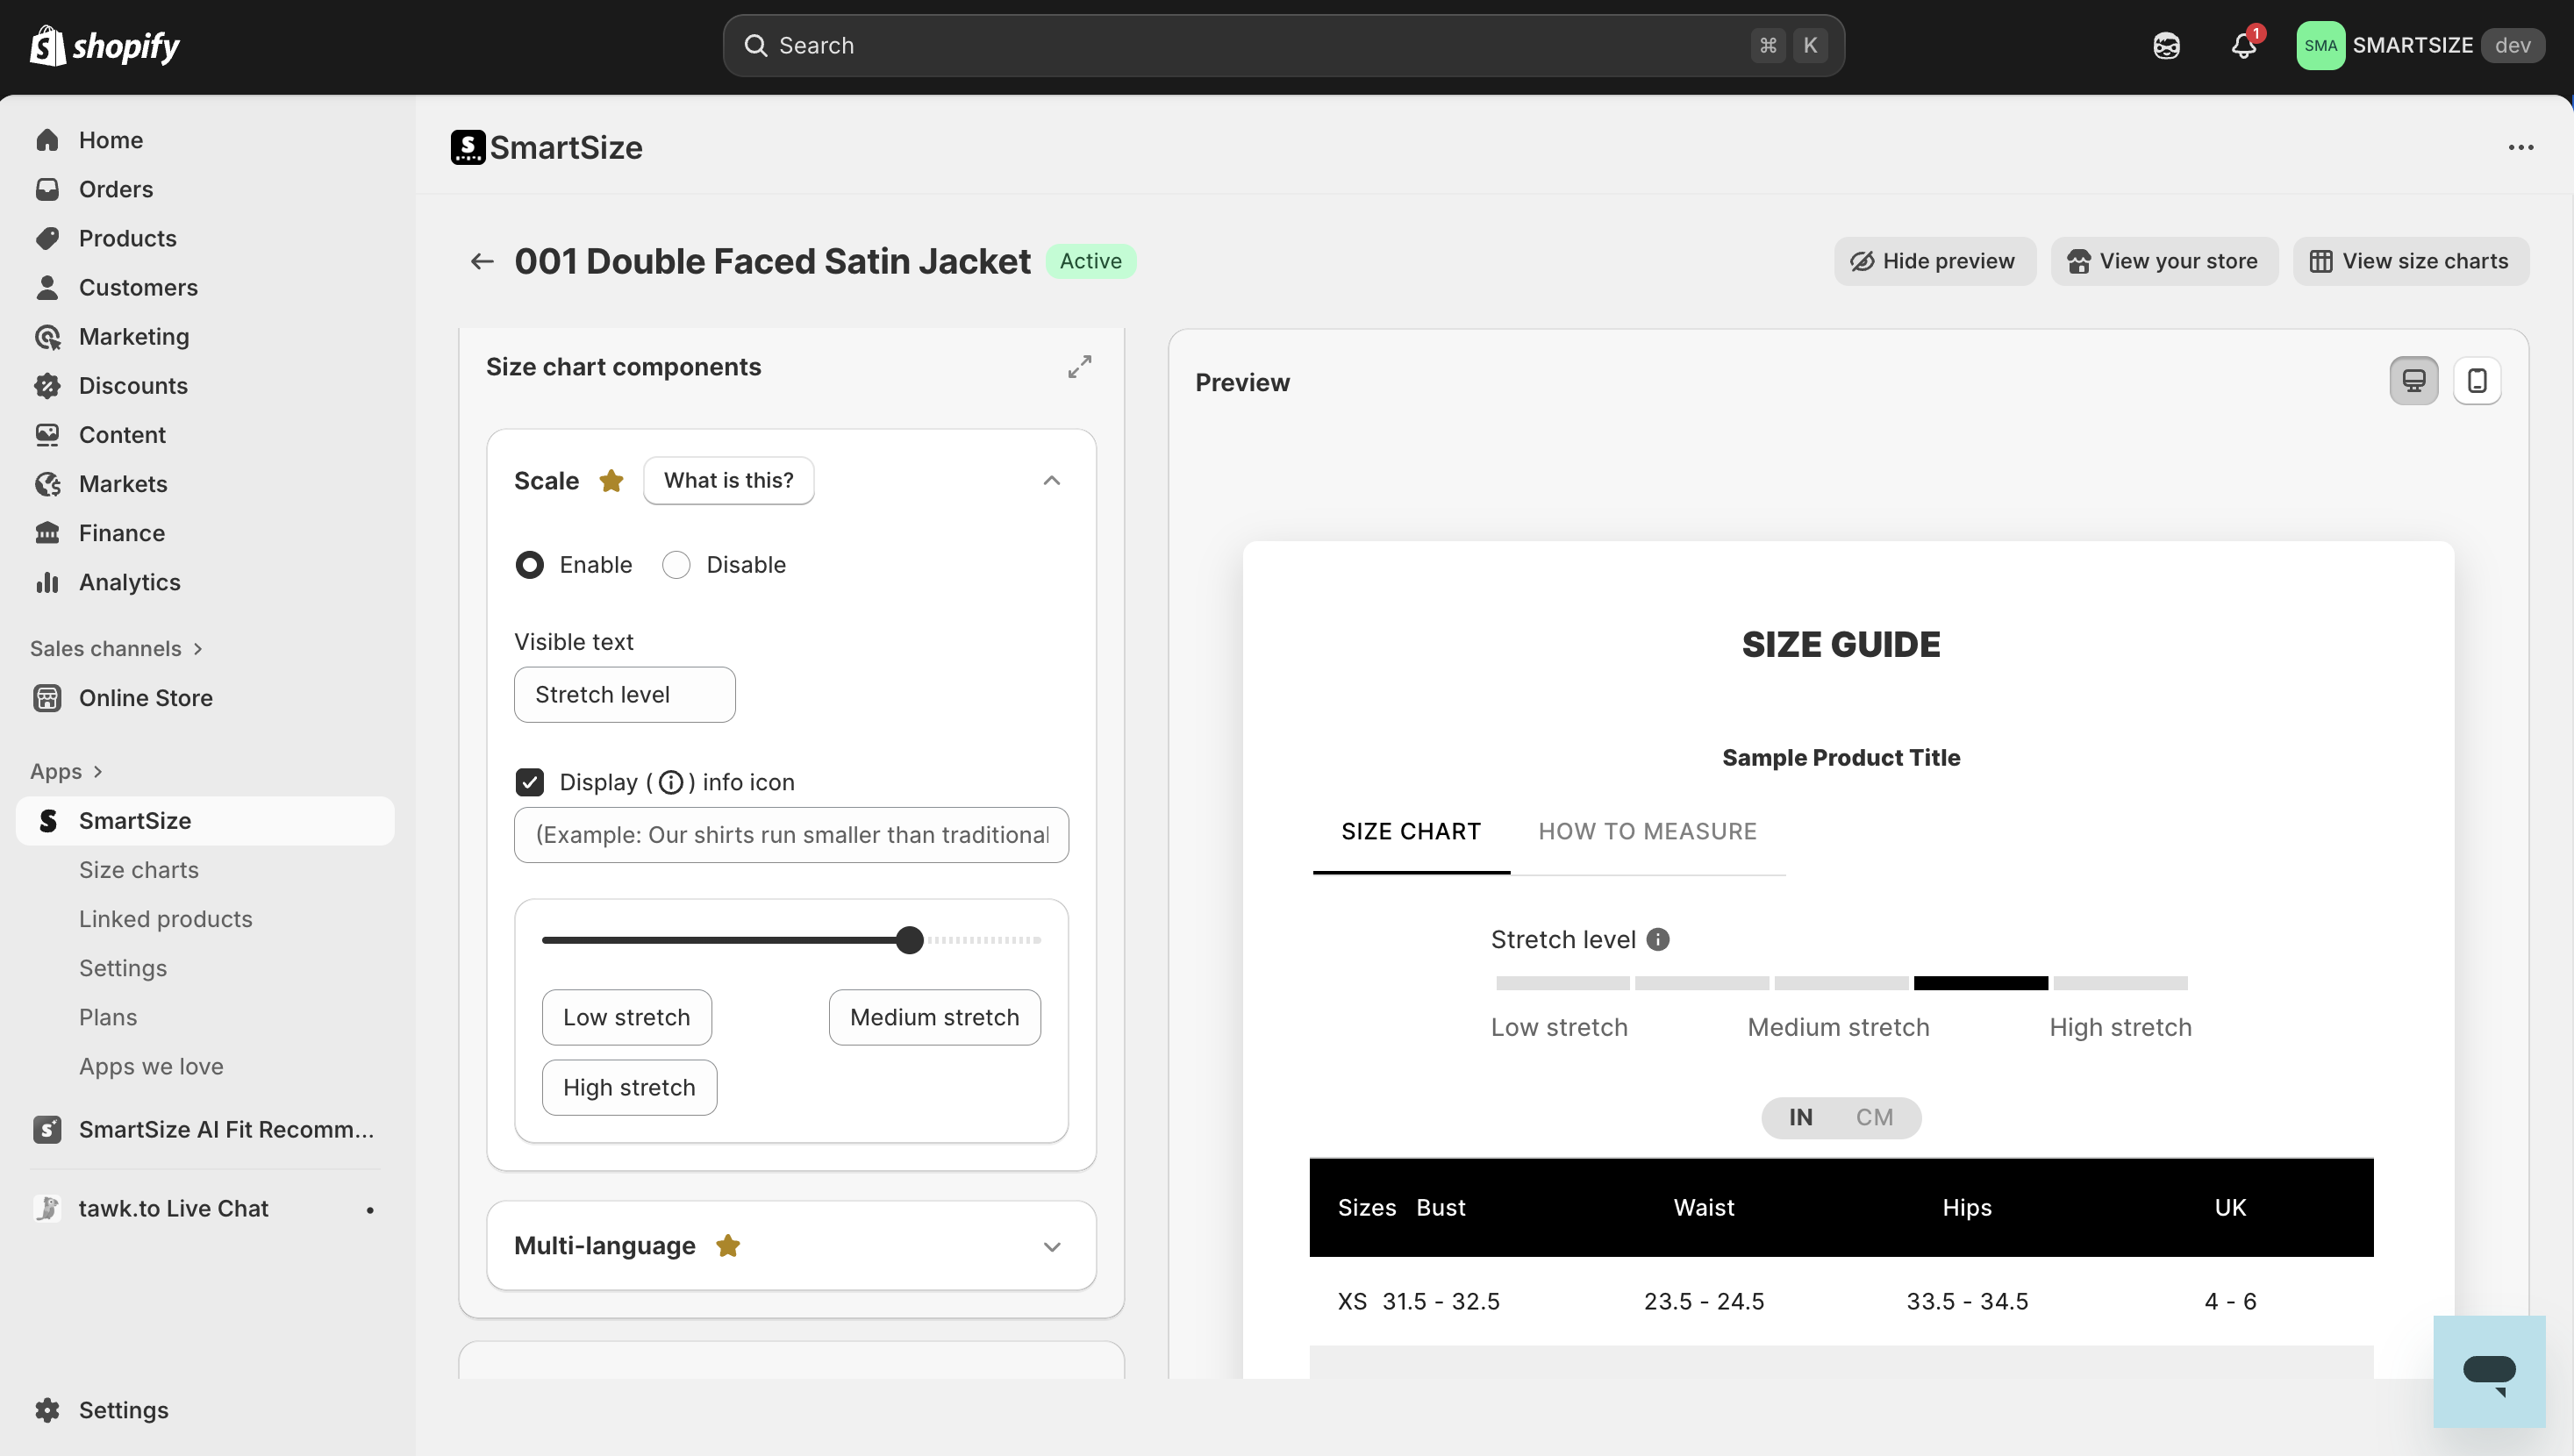This screenshot has width=2574, height=1456.
Task: Expand Size chart components panel to fullscreen
Action: point(1079,367)
